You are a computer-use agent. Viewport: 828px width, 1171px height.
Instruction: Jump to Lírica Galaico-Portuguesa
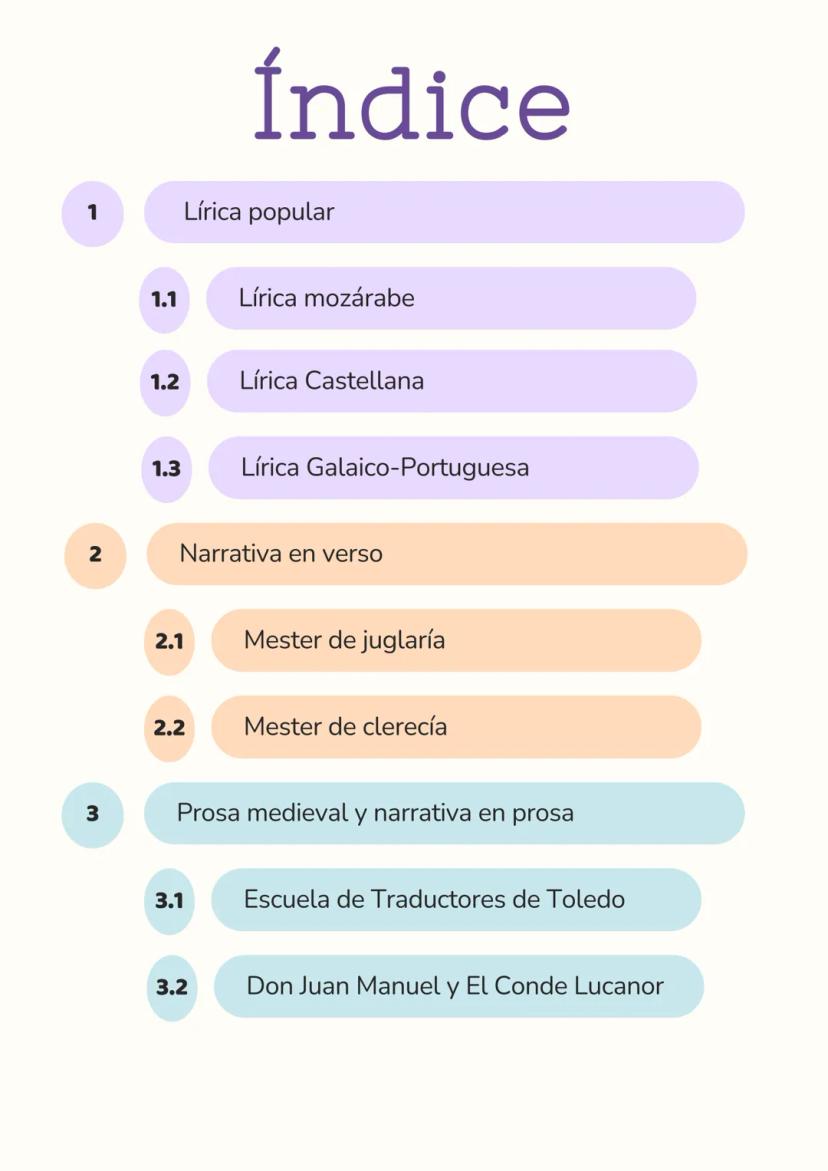[x=453, y=467]
